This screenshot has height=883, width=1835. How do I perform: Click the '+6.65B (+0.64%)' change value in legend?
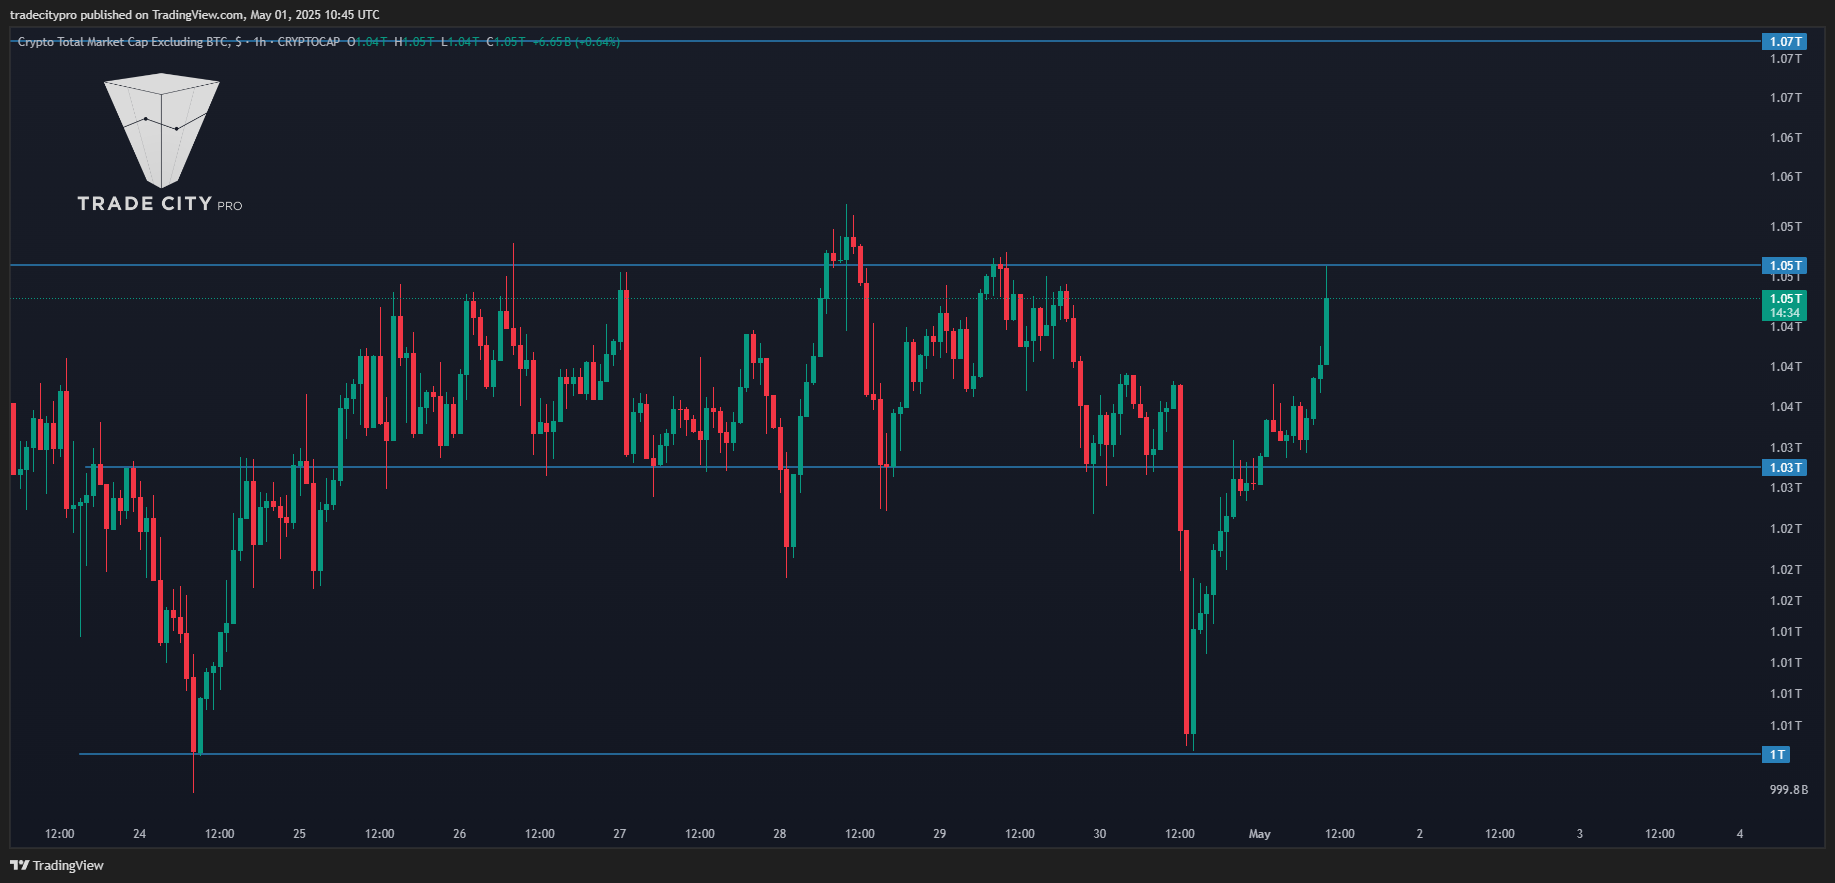pyautogui.click(x=576, y=42)
